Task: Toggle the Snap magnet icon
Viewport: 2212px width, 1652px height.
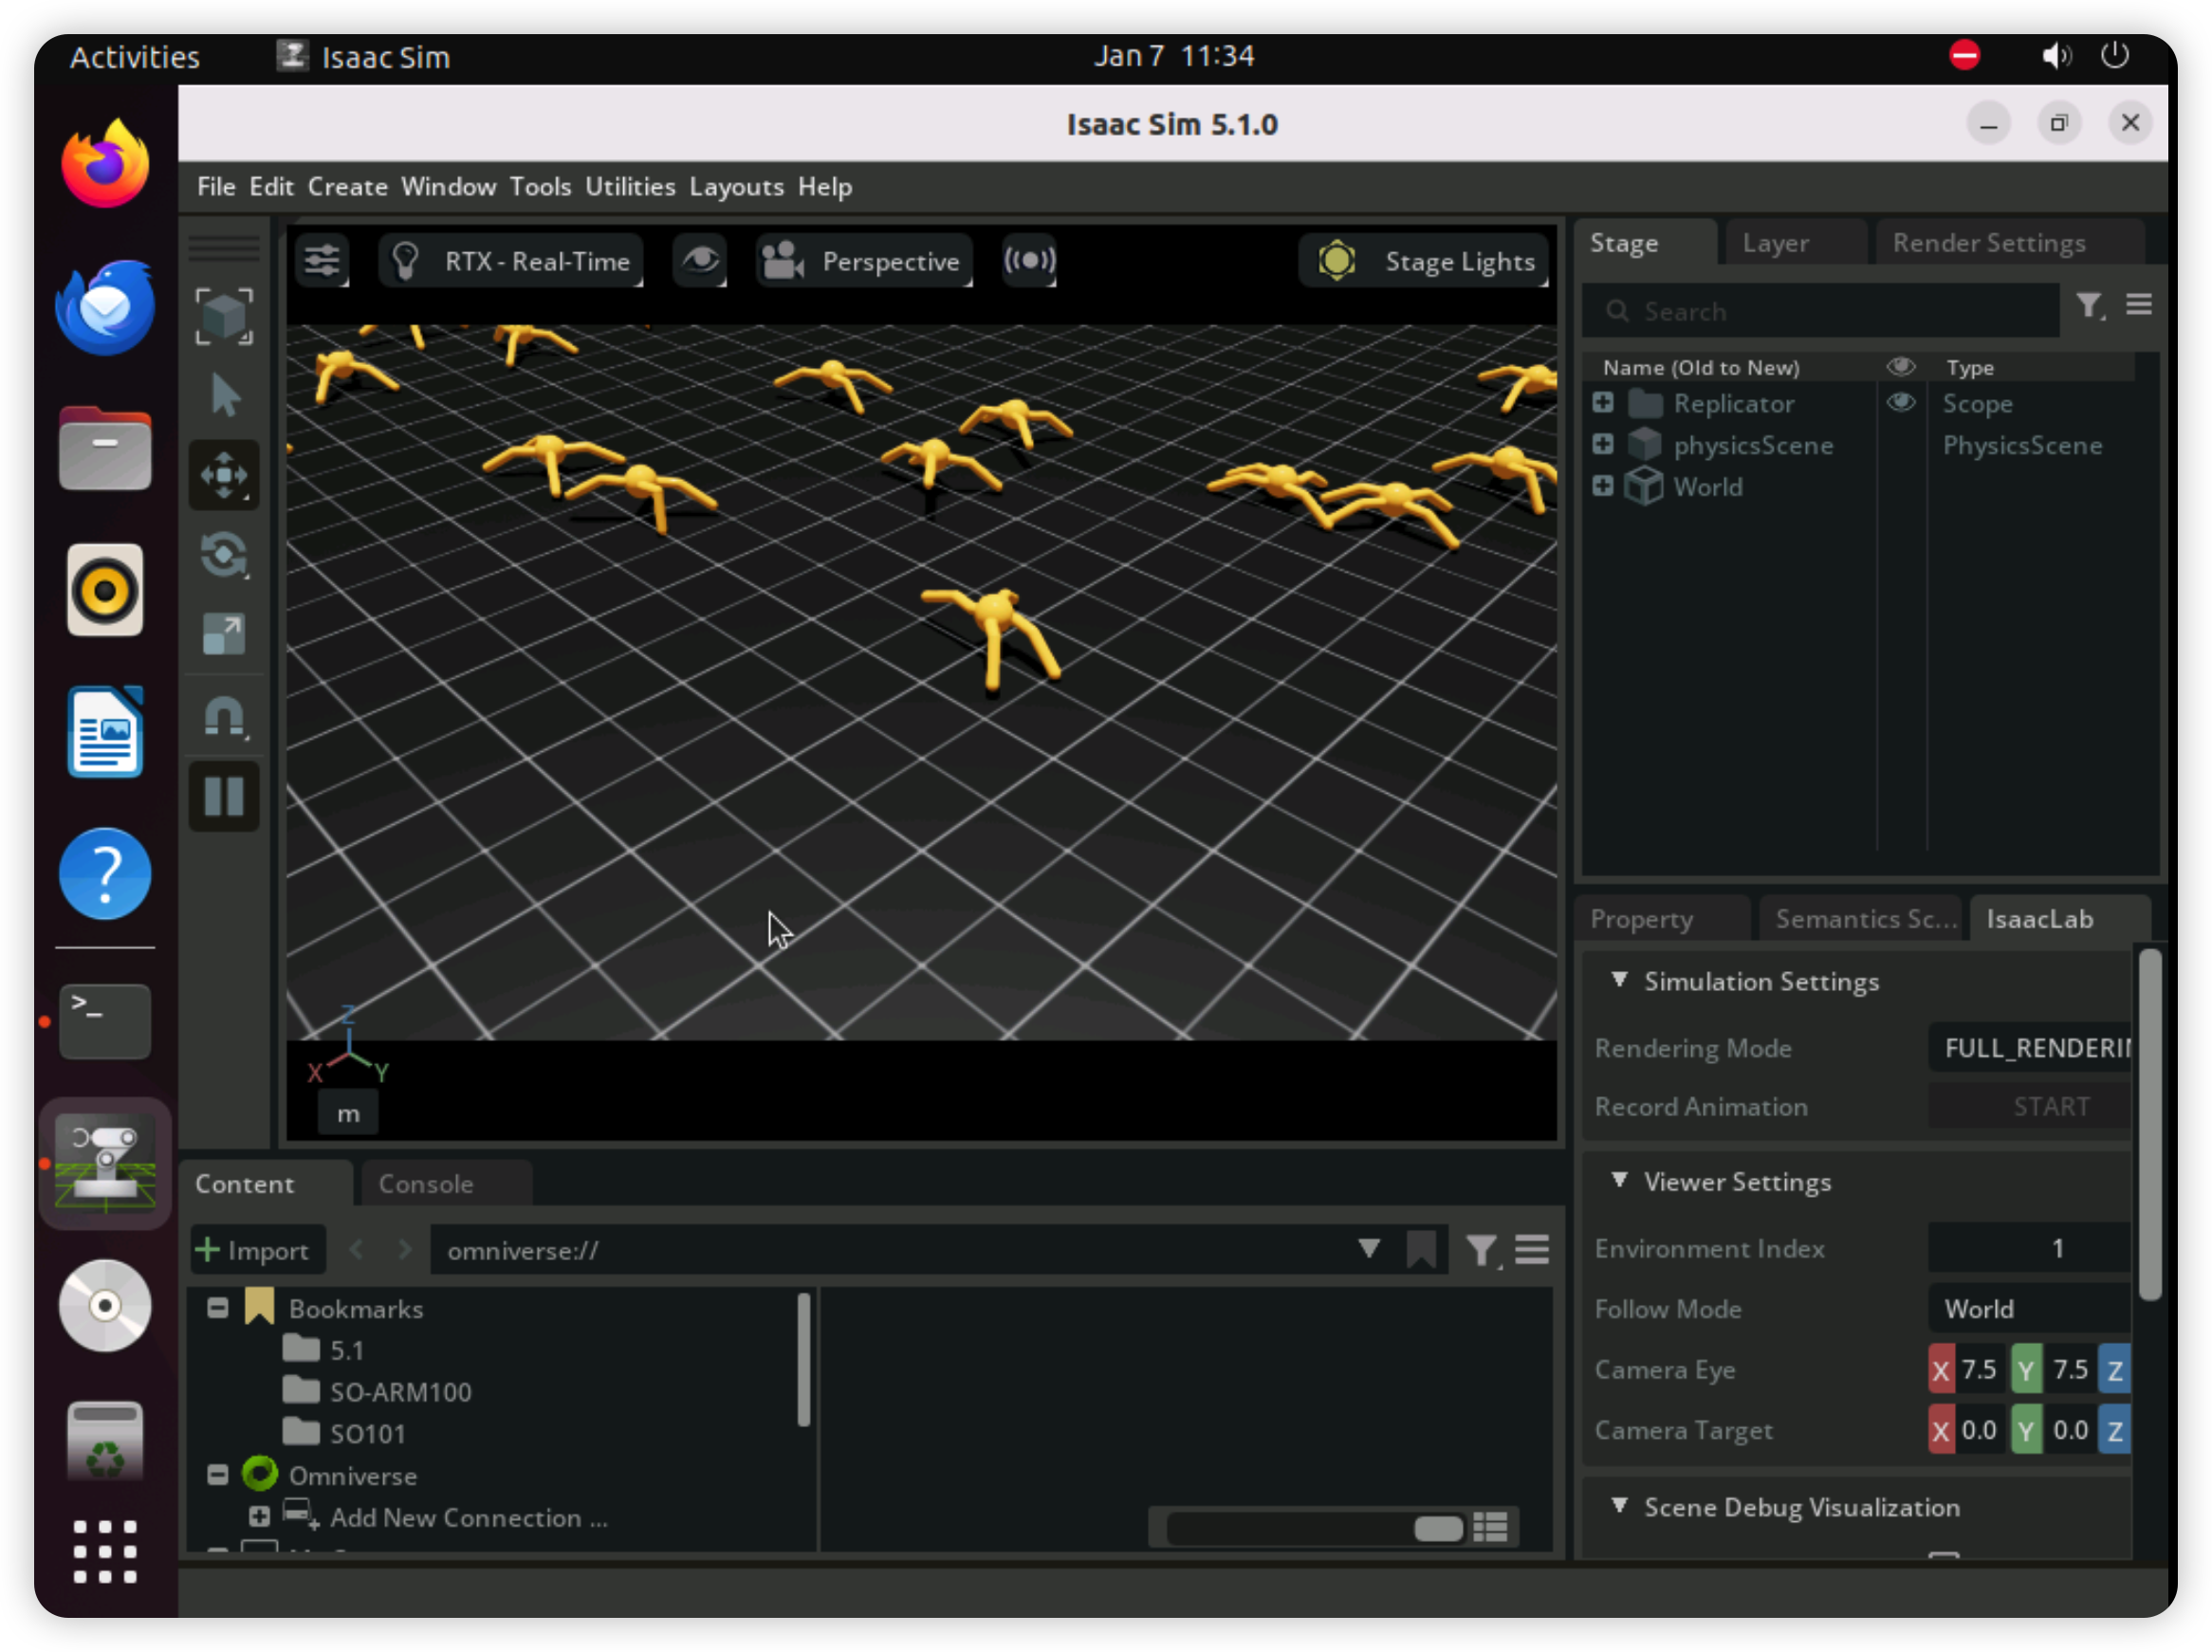Action: click(224, 716)
